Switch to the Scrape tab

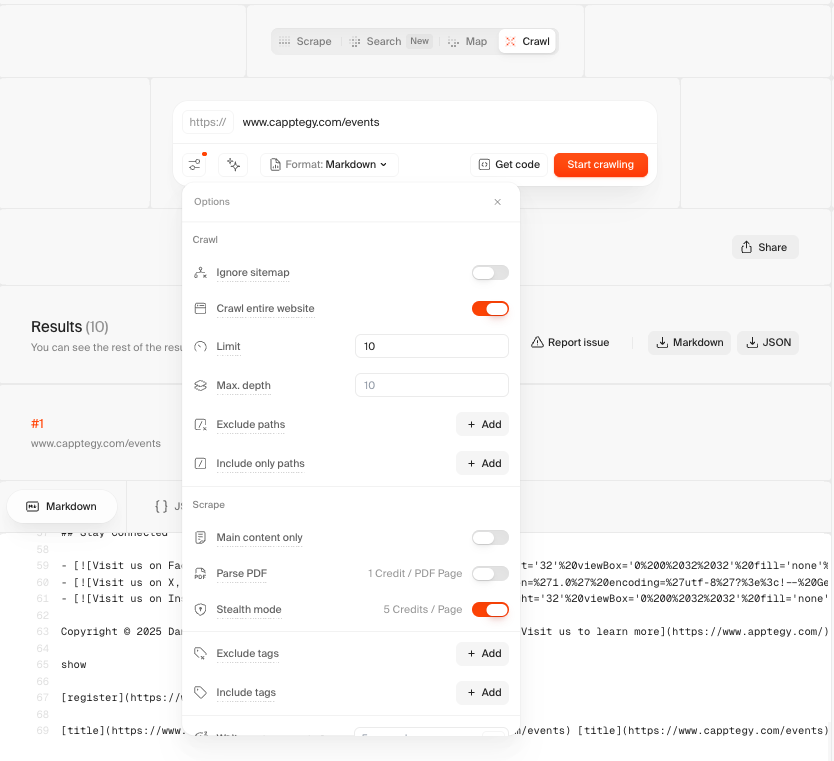(305, 41)
